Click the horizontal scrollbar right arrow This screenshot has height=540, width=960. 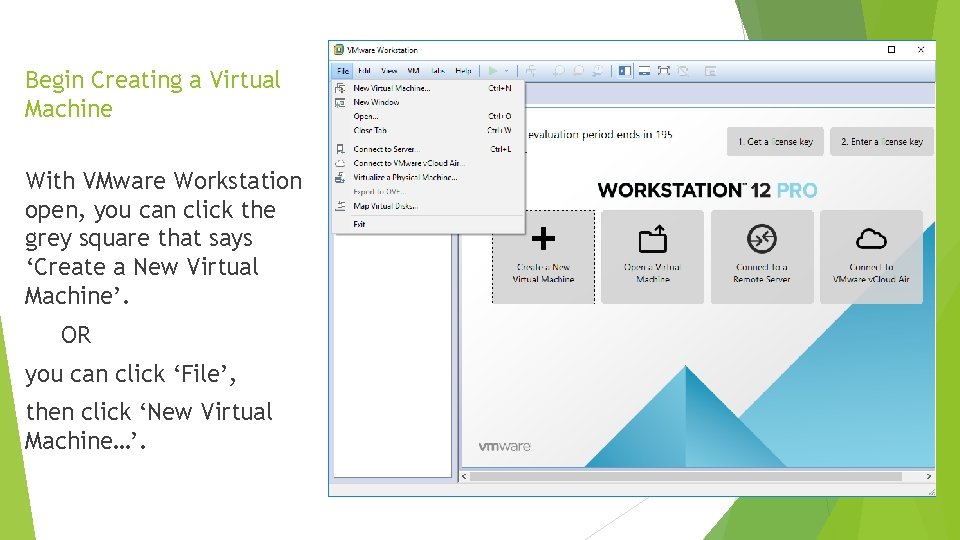point(929,476)
